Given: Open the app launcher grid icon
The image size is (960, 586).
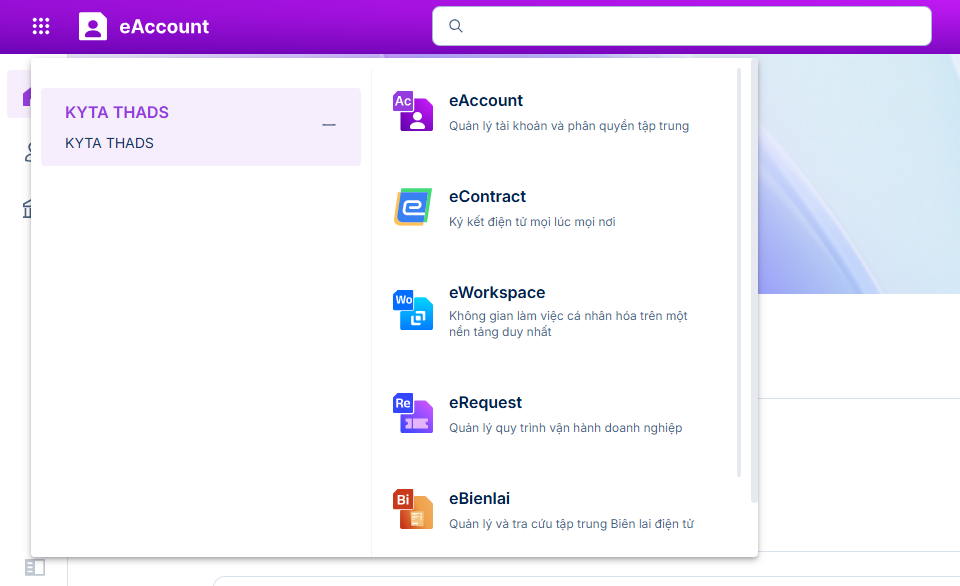Looking at the screenshot, I should point(41,27).
